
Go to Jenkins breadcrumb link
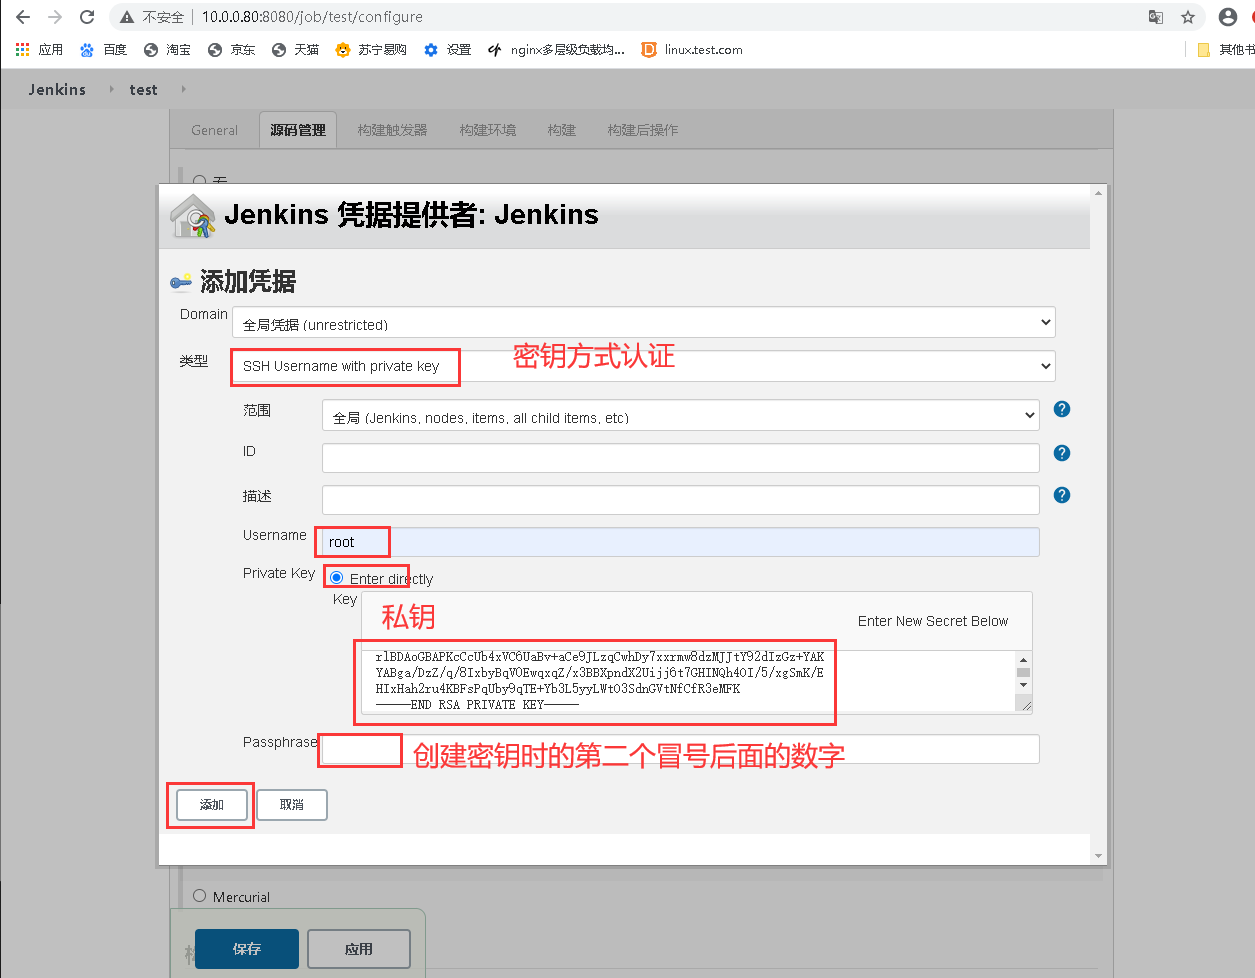[57, 89]
